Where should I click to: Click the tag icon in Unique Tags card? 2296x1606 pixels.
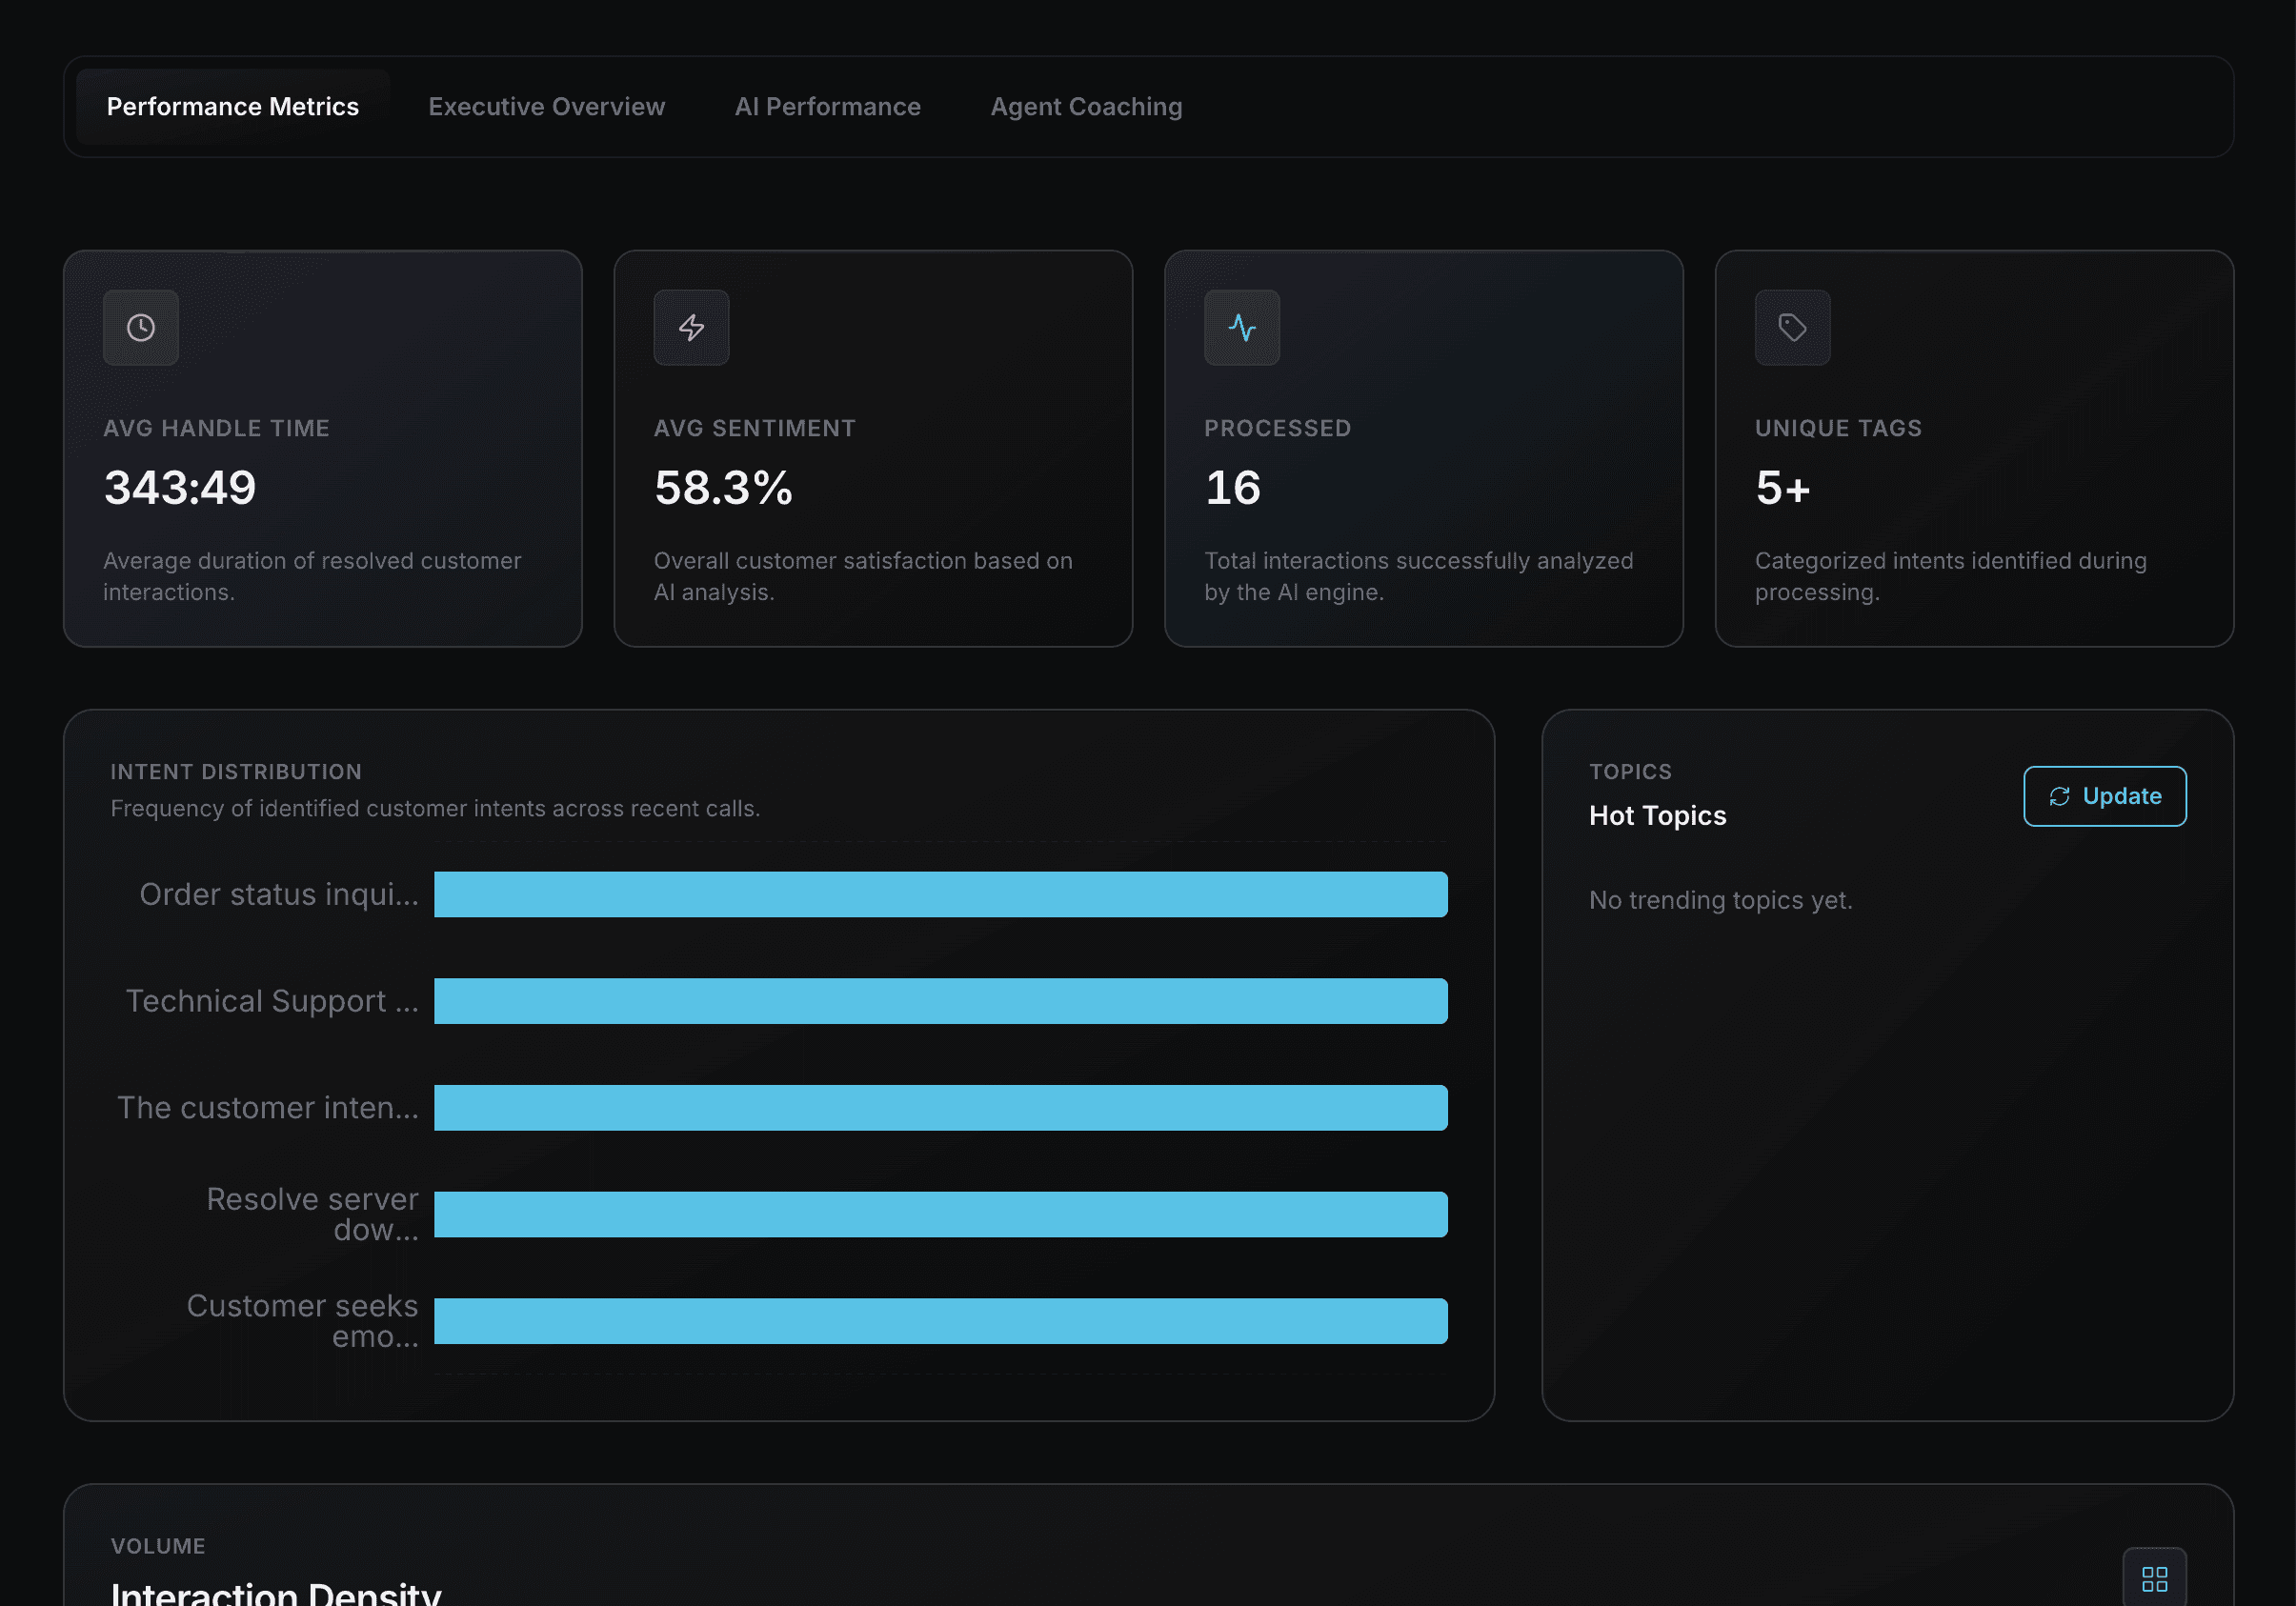point(1792,328)
